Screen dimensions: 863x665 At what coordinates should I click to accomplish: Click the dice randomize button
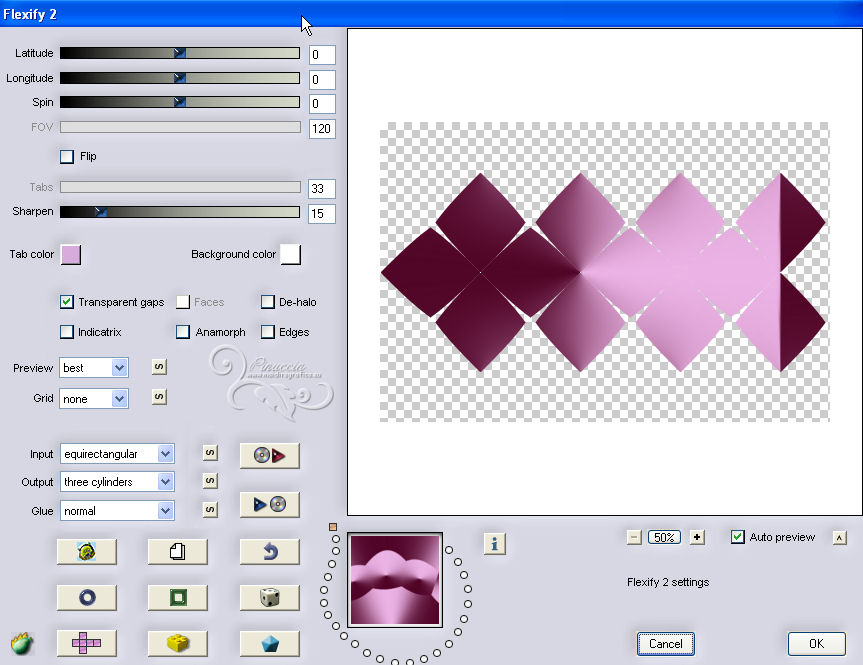click(x=270, y=597)
